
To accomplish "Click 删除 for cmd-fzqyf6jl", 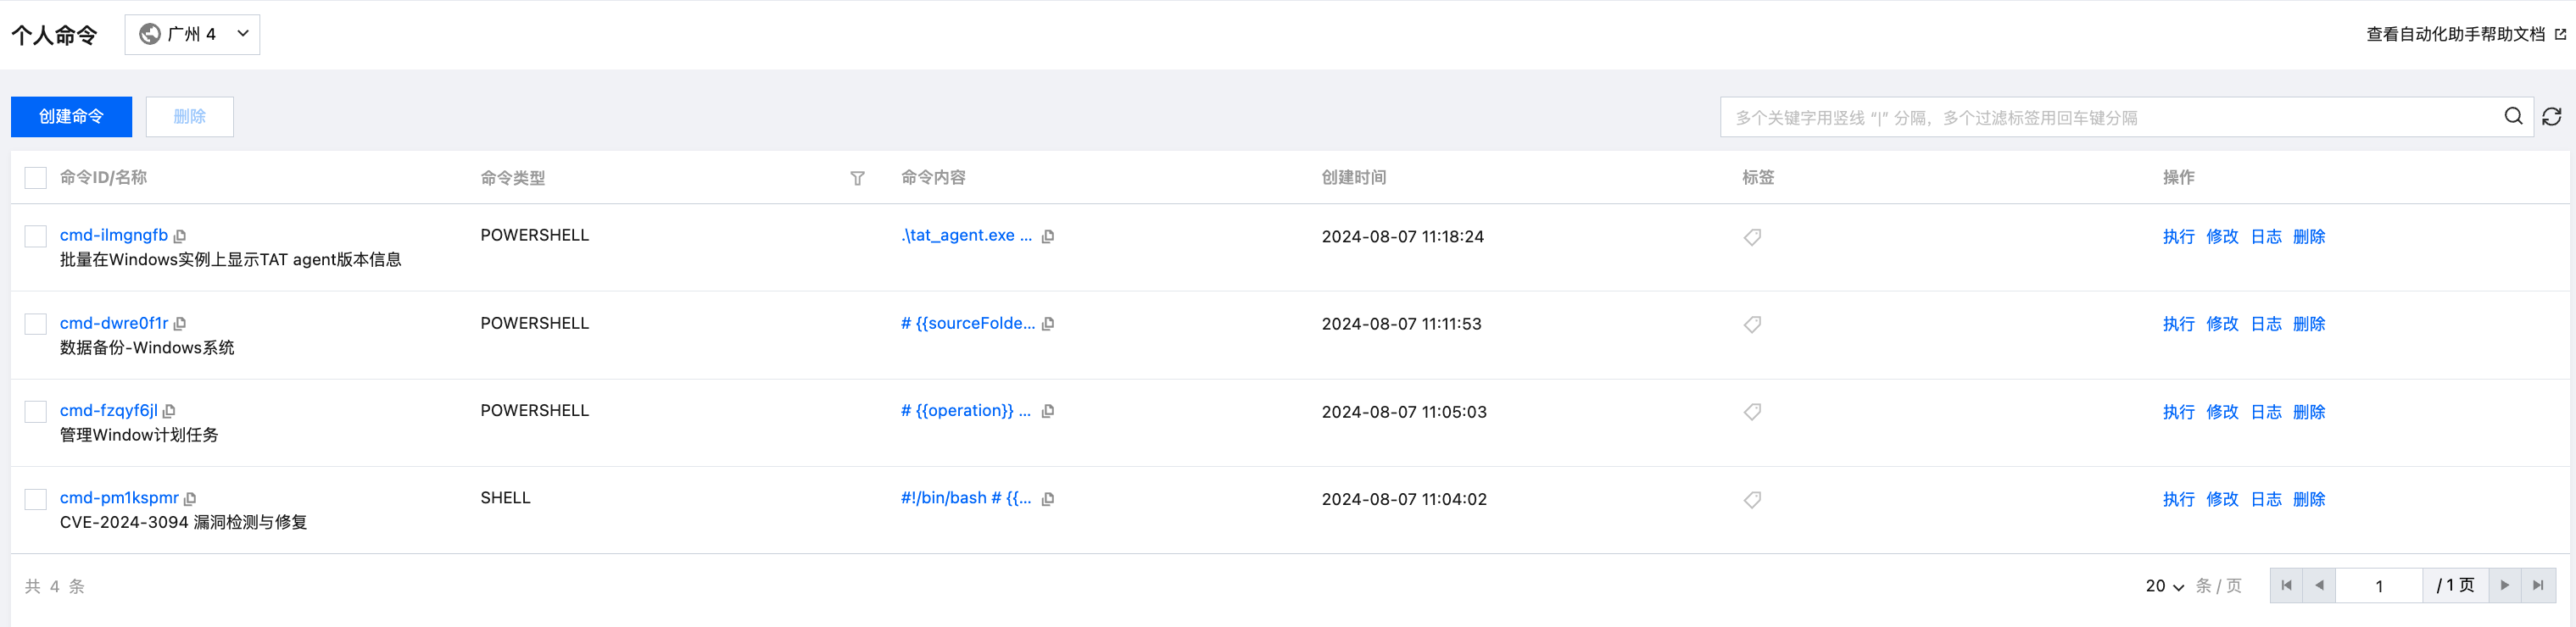I will click(x=2309, y=412).
